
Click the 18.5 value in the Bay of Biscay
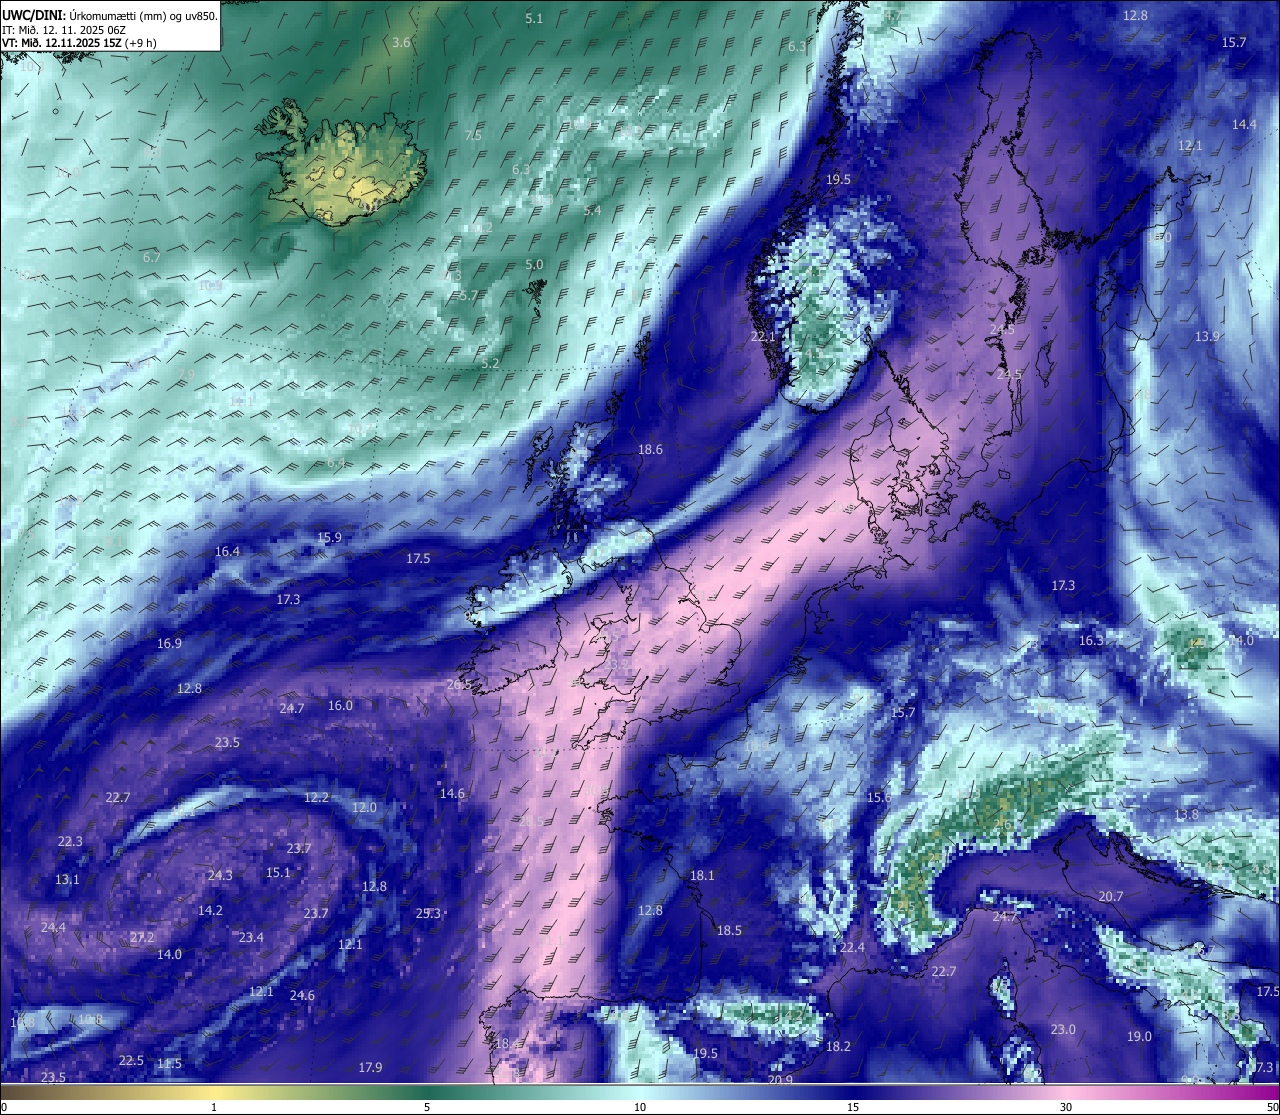pyautogui.click(x=729, y=931)
